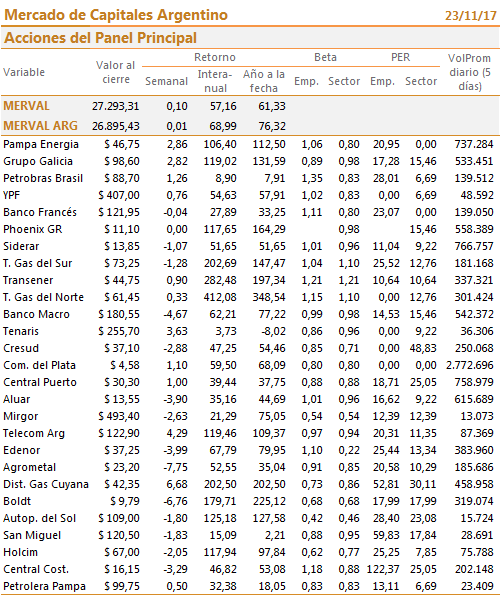Click the Valor al cierre header
The image size is (500, 595).
115,72
